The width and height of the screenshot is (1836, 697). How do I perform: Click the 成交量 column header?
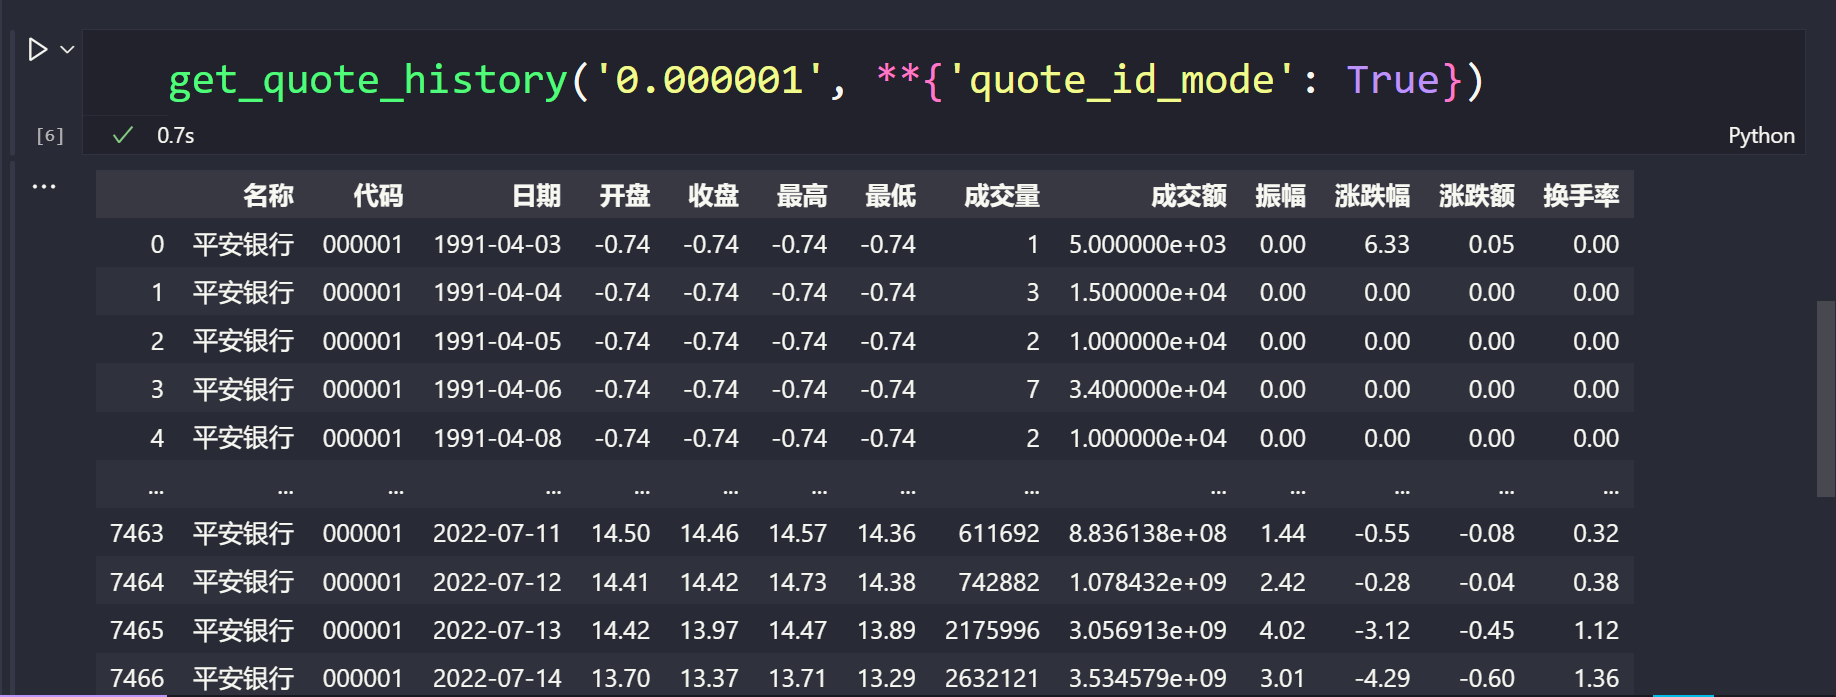(1002, 196)
